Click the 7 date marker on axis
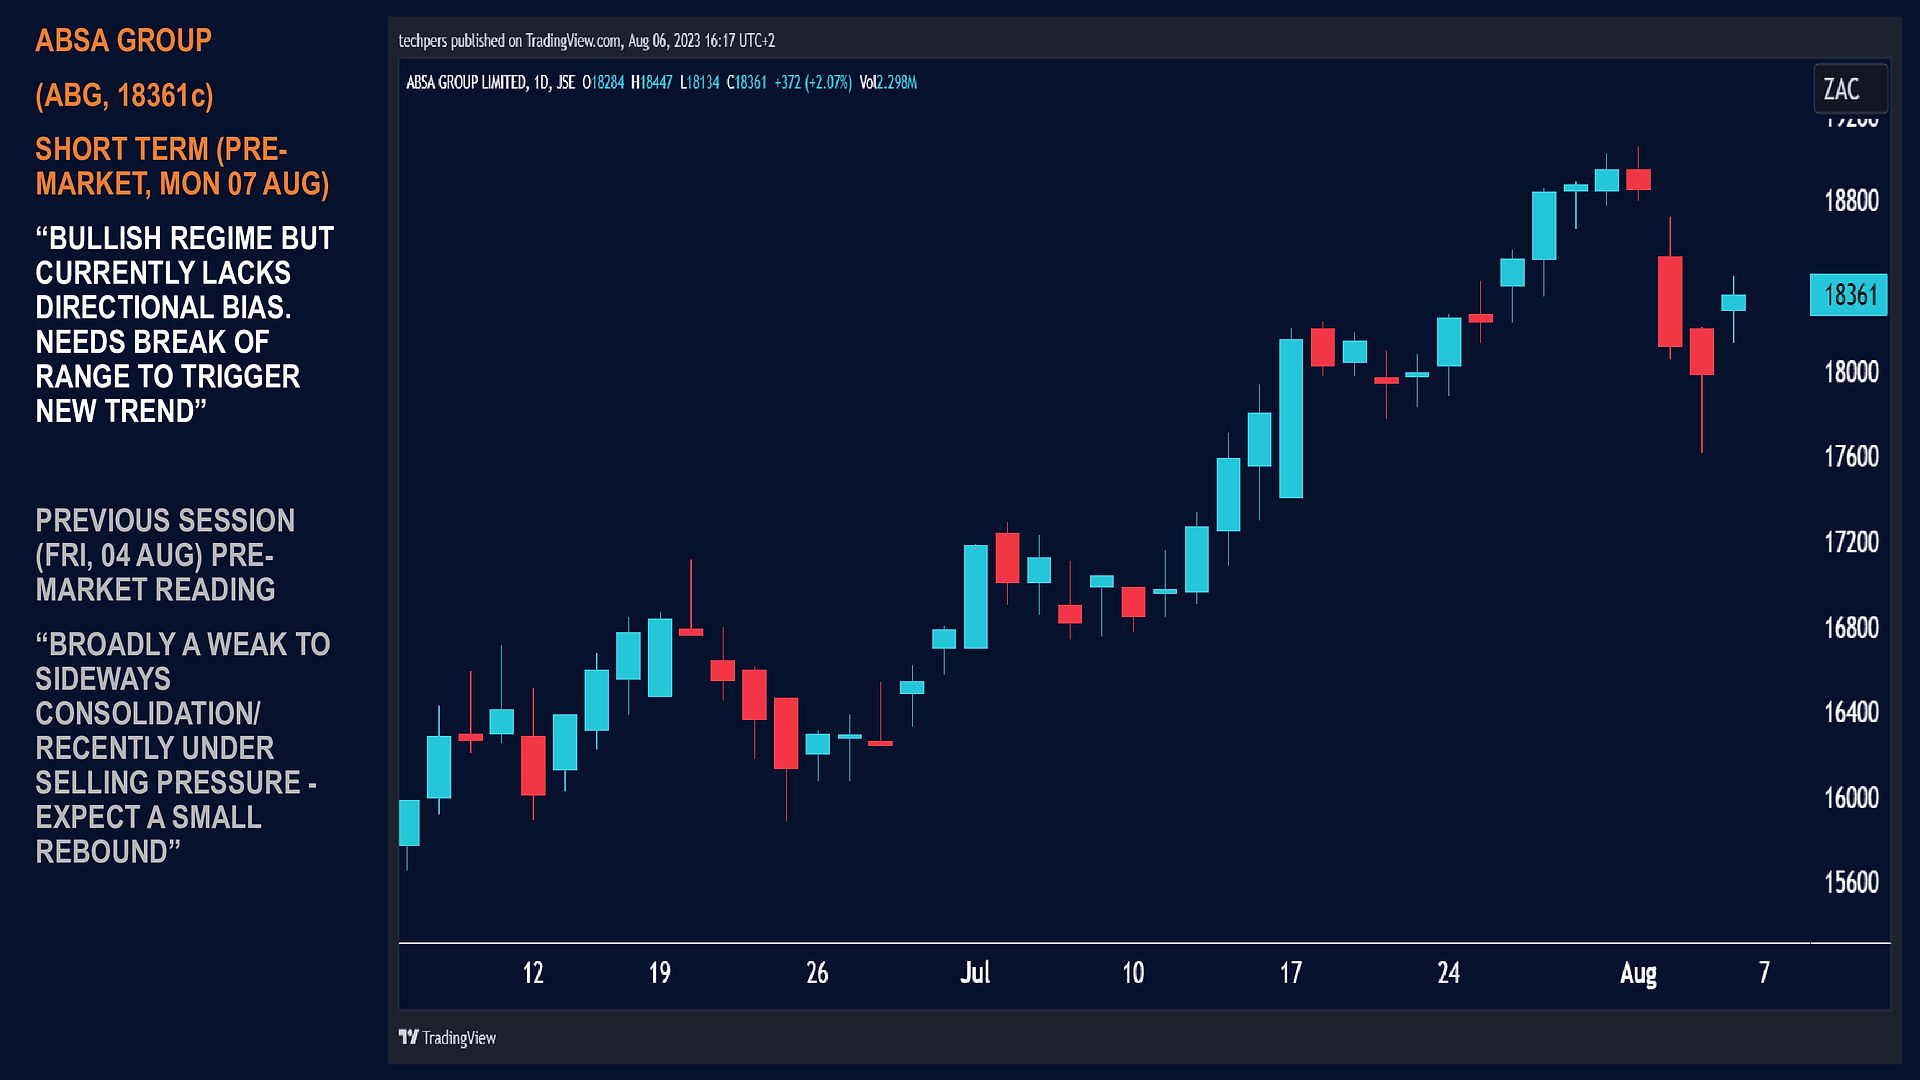 [x=1764, y=972]
